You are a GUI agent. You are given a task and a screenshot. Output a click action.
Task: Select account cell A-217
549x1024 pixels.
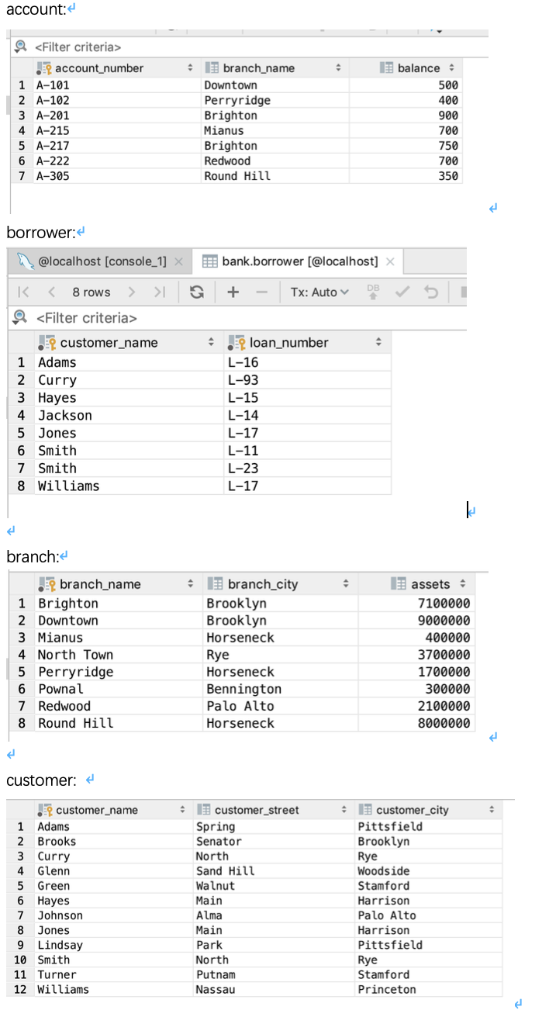(x=118, y=146)
